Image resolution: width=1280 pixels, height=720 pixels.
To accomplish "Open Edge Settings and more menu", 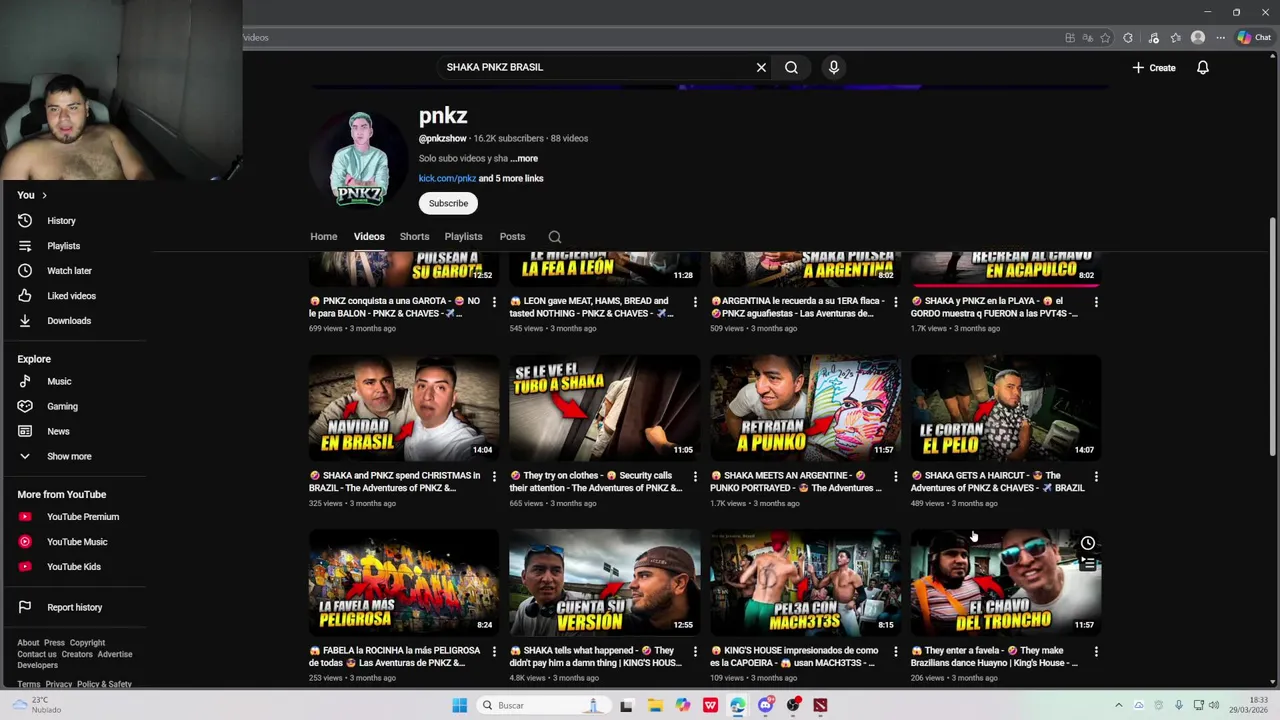I will point(1220,38).
